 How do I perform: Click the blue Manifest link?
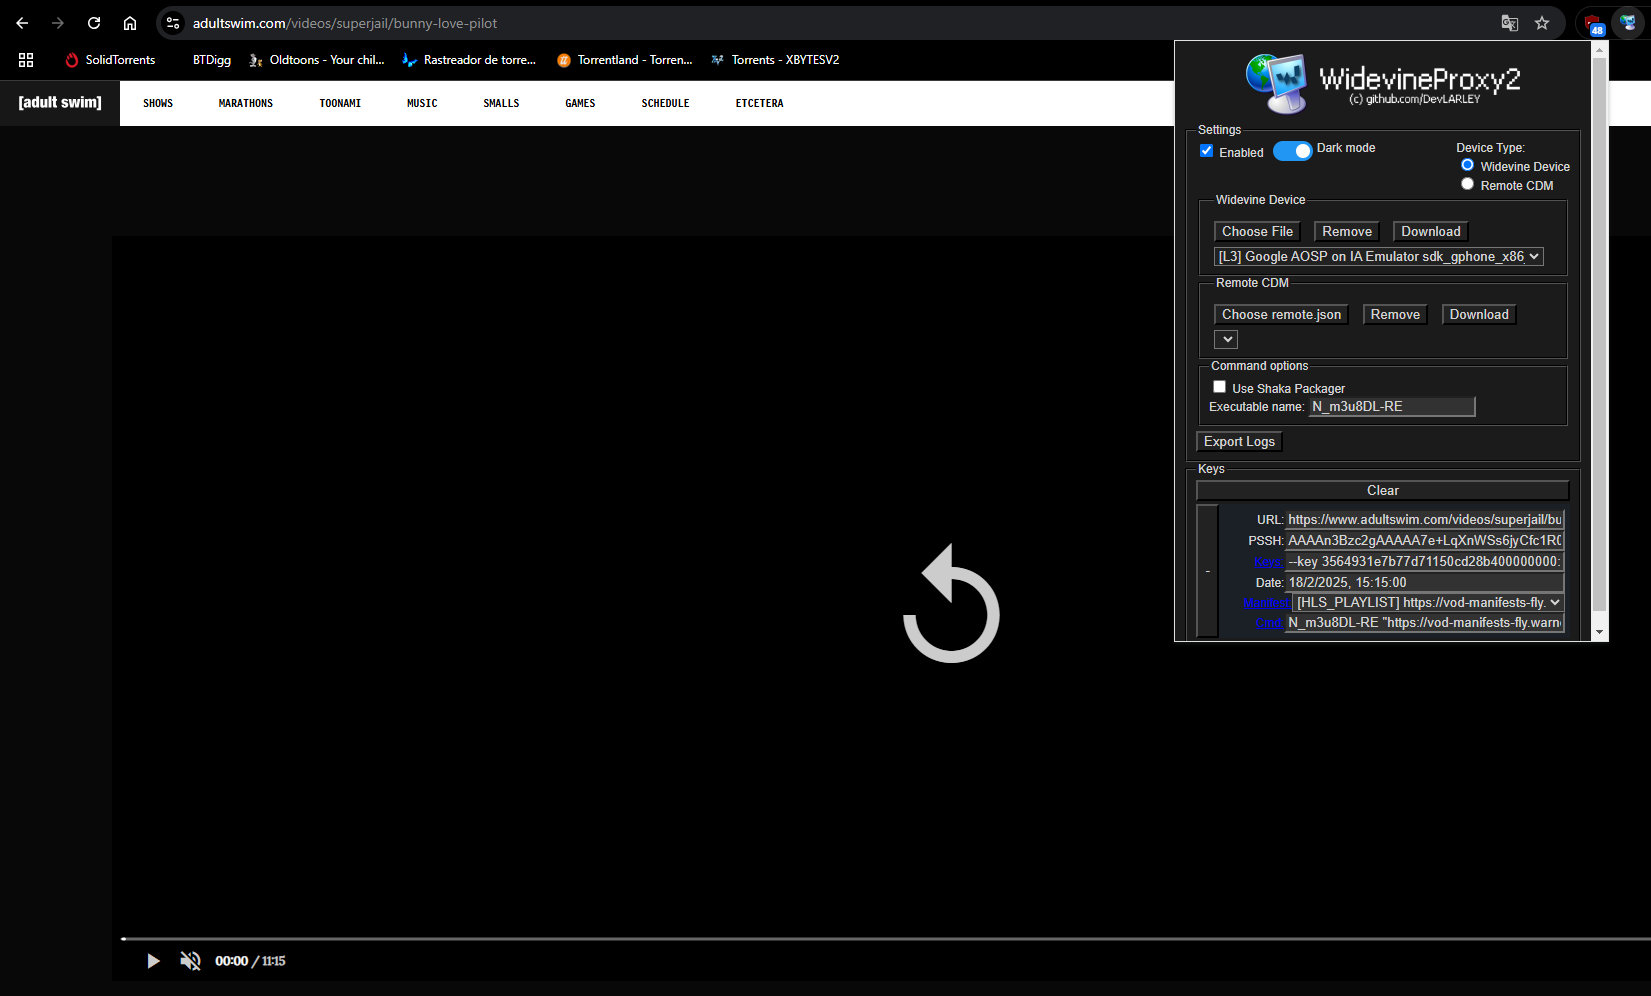[1267, 603]
